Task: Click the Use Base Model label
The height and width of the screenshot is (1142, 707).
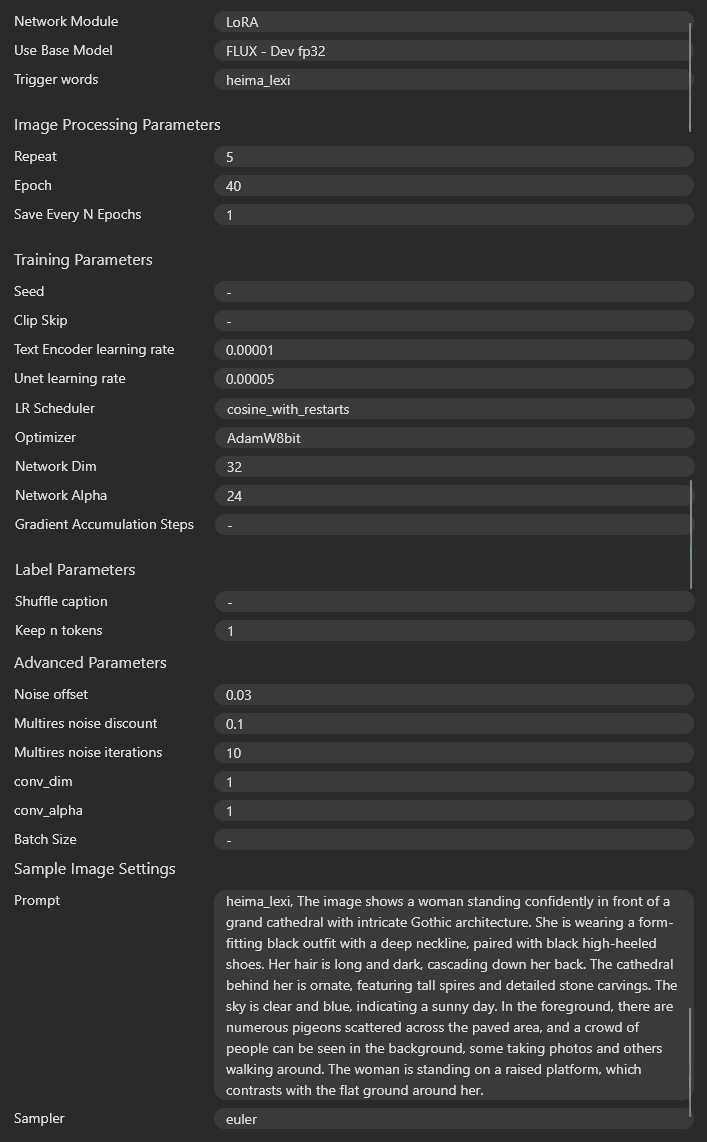Action: (63, 50)
